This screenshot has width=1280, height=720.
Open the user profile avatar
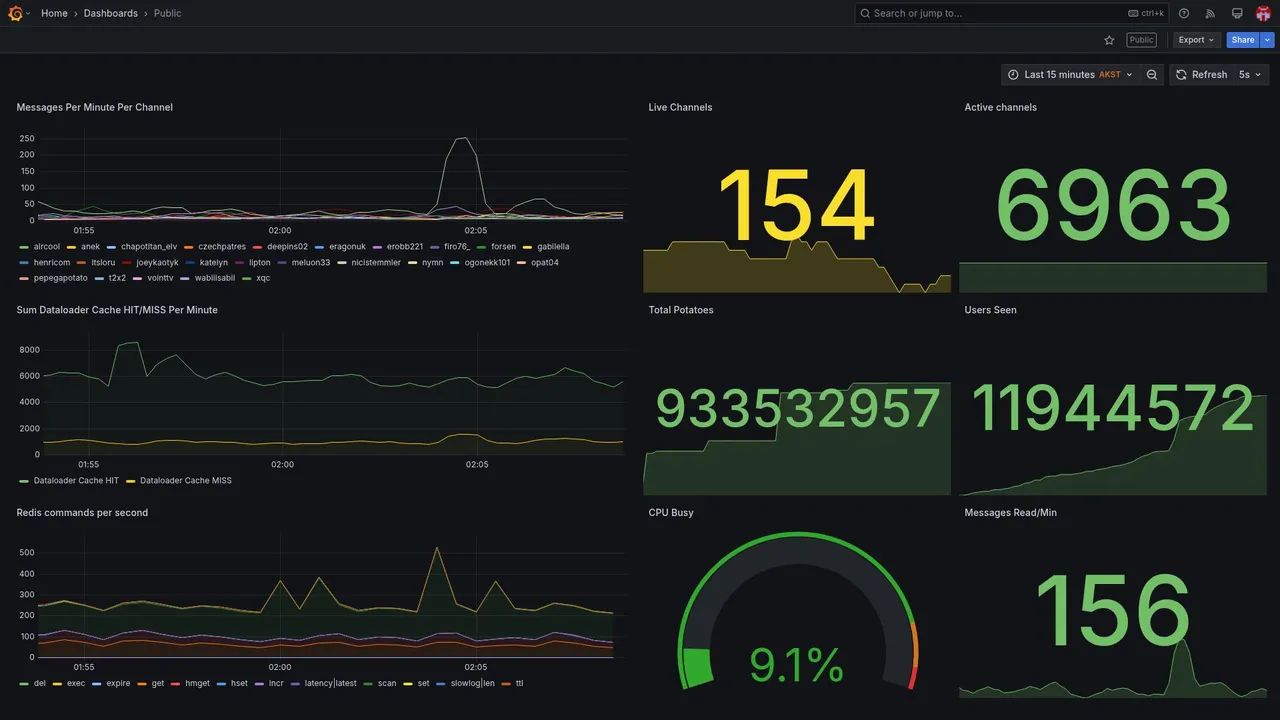tap(1263, 13)
